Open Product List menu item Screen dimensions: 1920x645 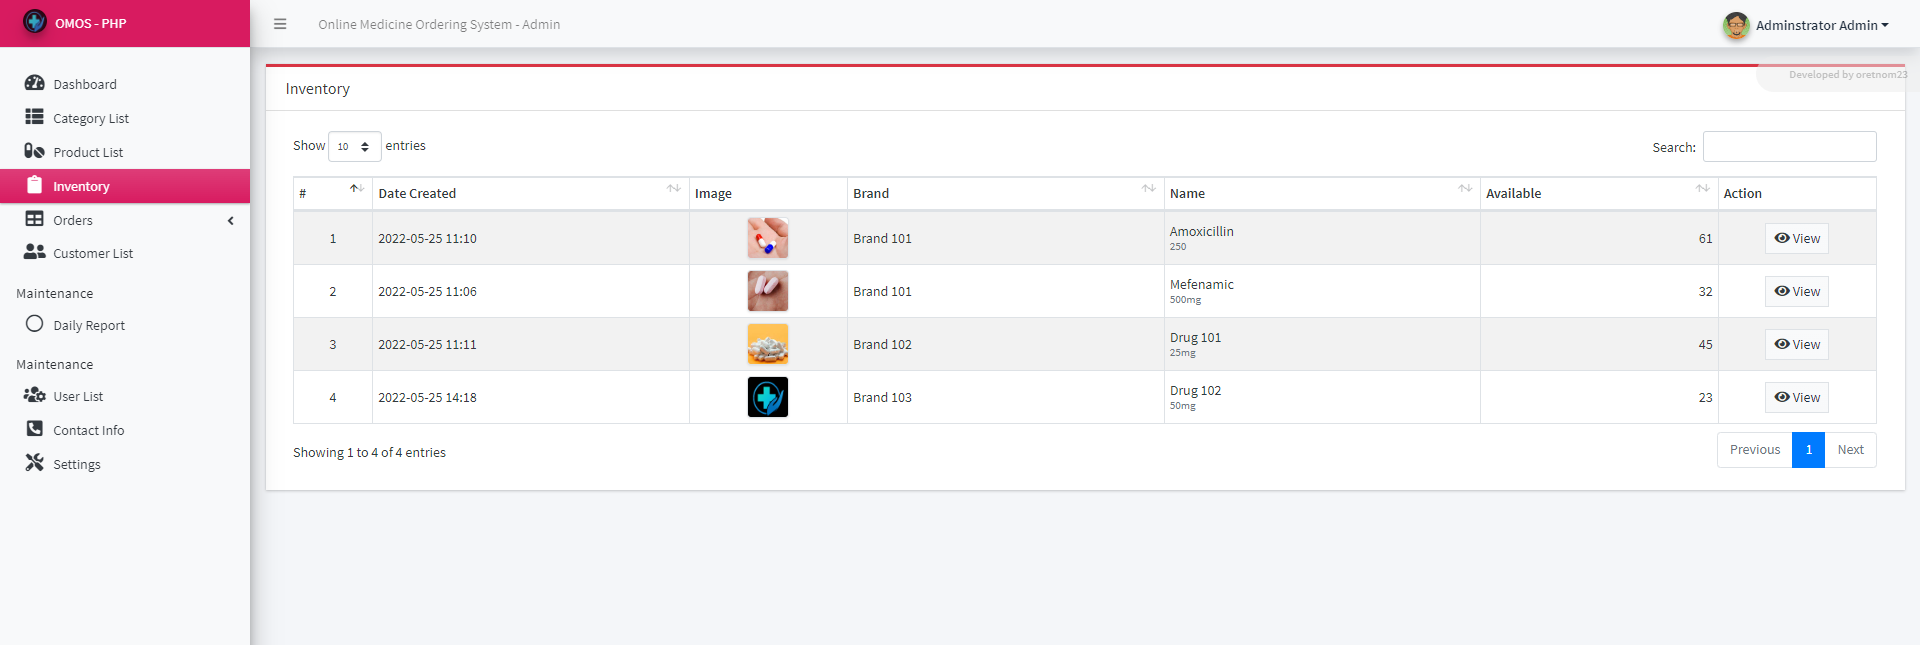click(125, 152)
